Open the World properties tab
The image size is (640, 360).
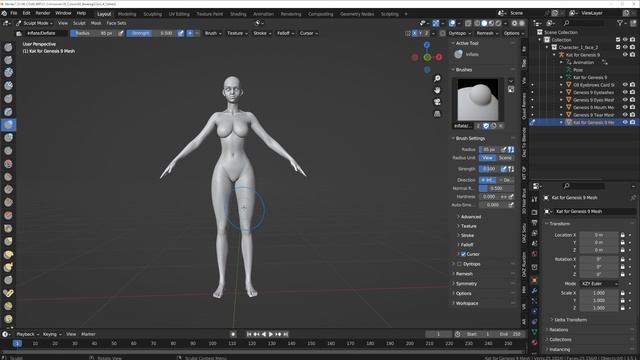535,254
